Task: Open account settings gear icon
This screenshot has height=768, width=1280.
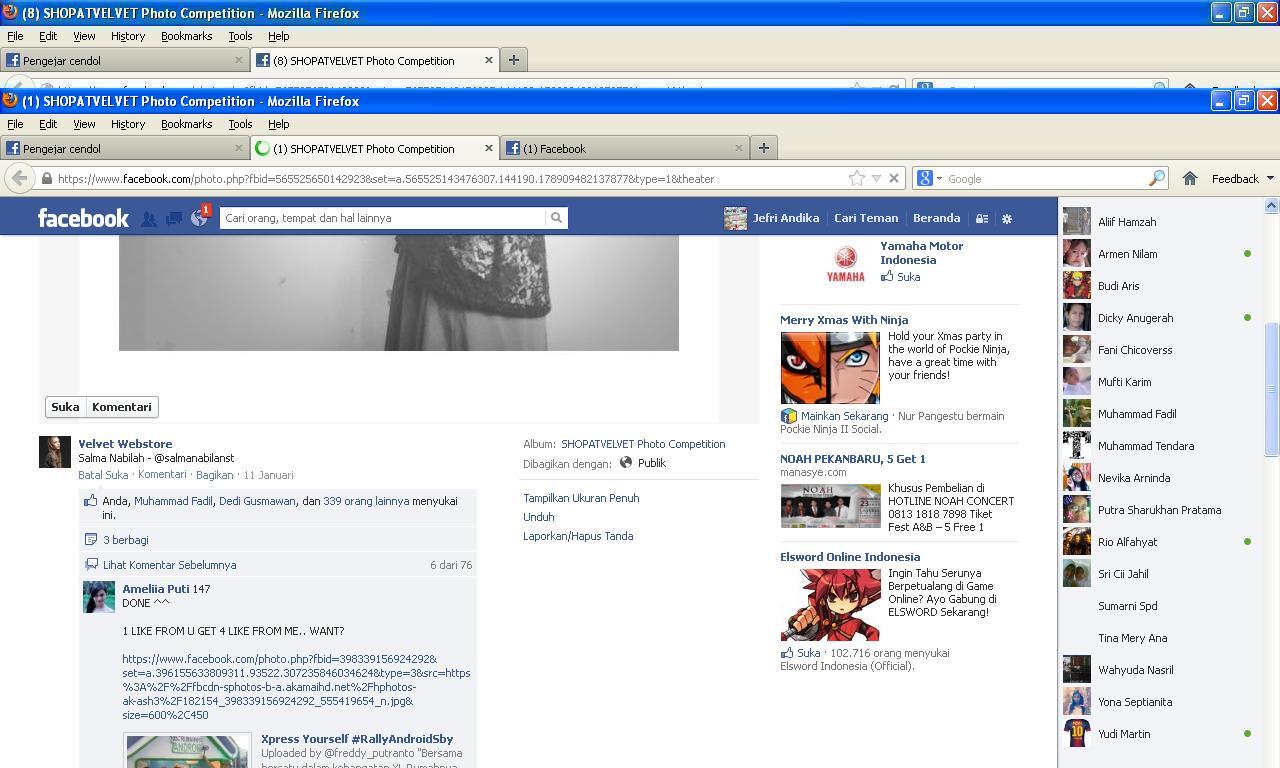Action: coord(1007,218)
